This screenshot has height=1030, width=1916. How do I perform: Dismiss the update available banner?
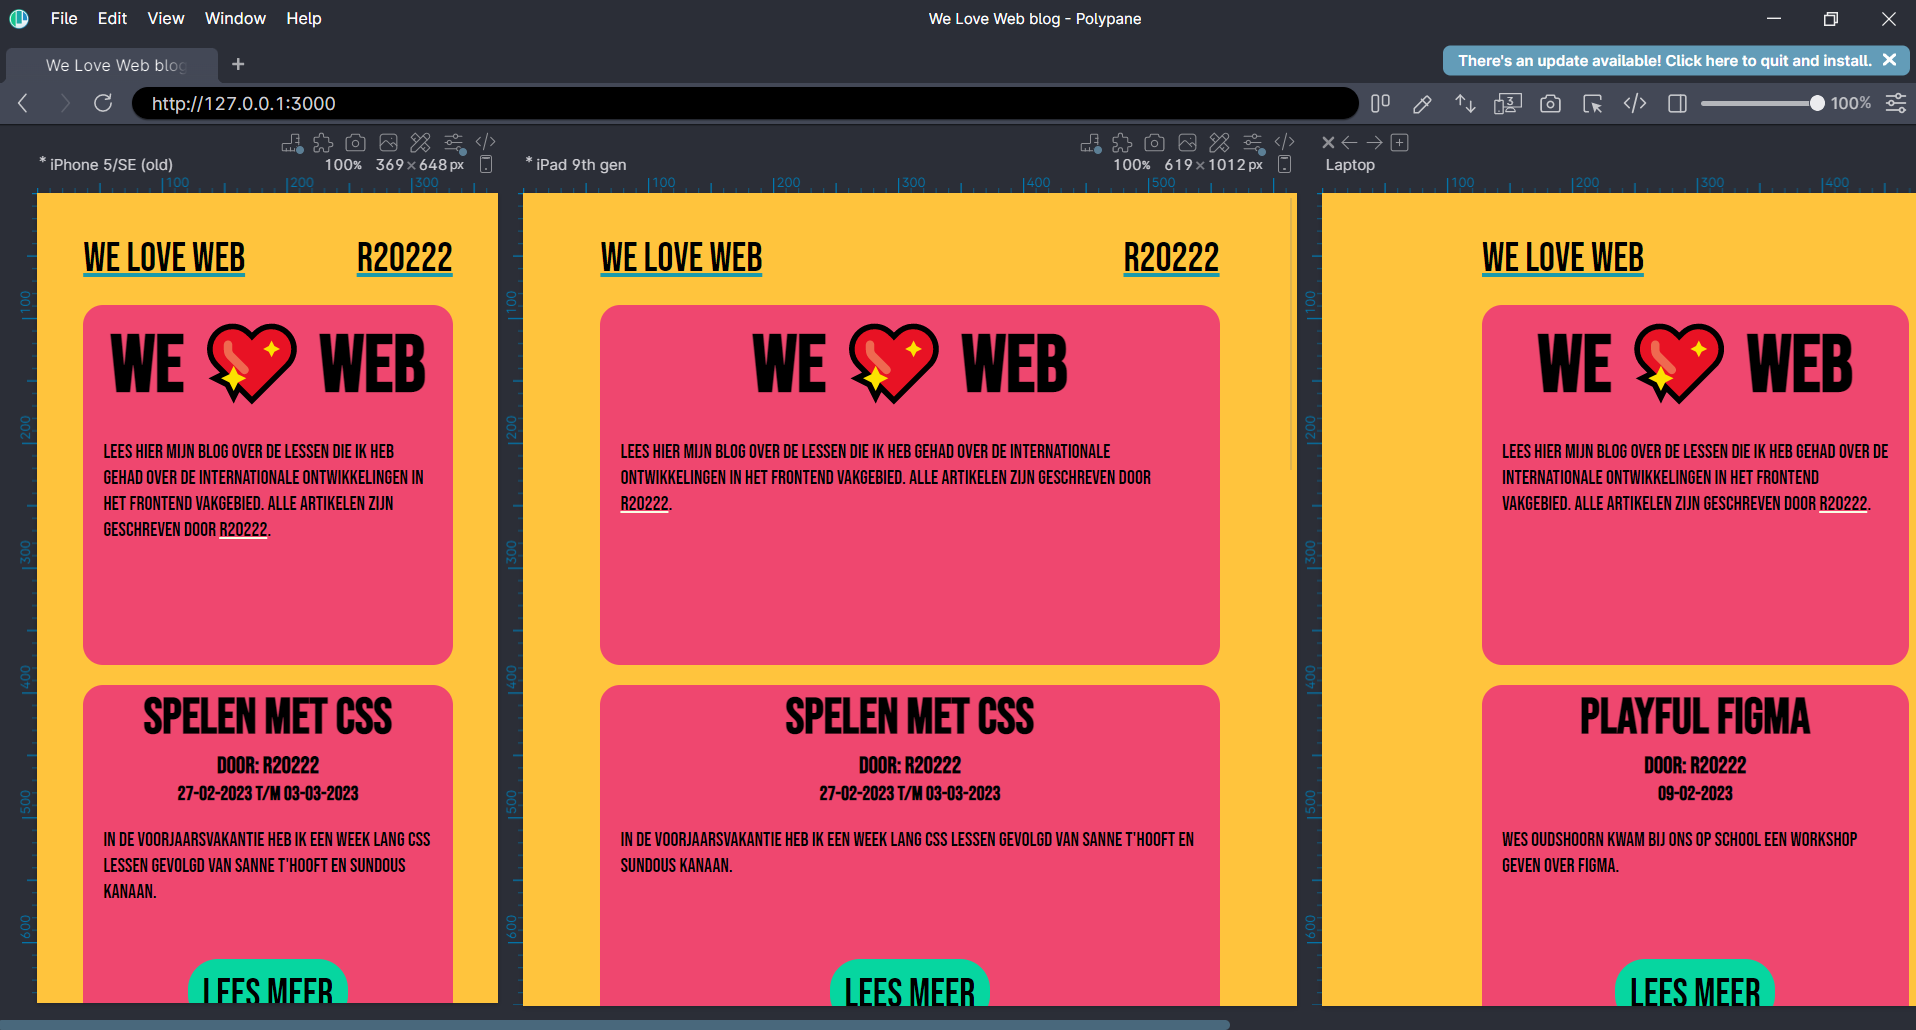point(1889,60)
